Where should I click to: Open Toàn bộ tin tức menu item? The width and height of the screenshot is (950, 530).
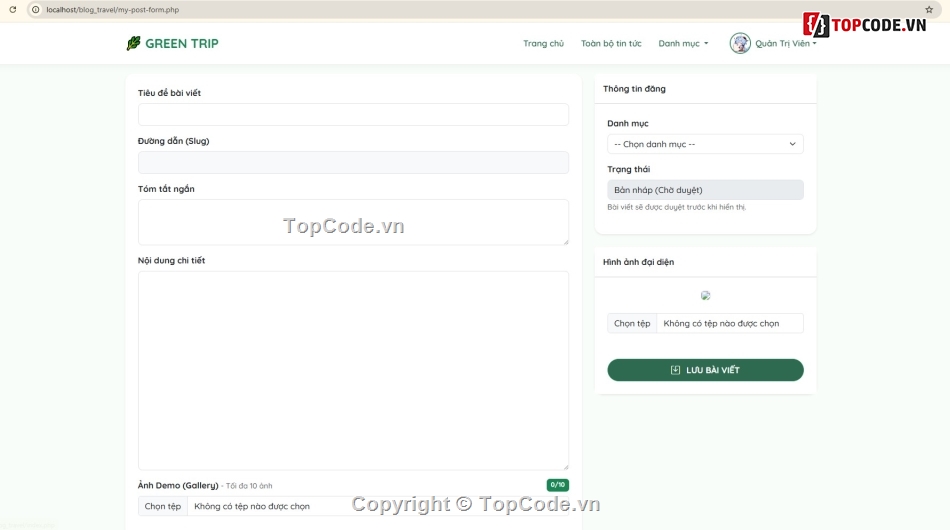[611, 43]
